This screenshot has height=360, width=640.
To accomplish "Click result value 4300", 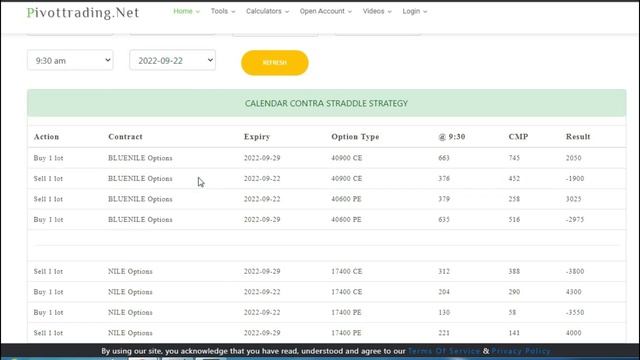I will click(x=573, y=292).
